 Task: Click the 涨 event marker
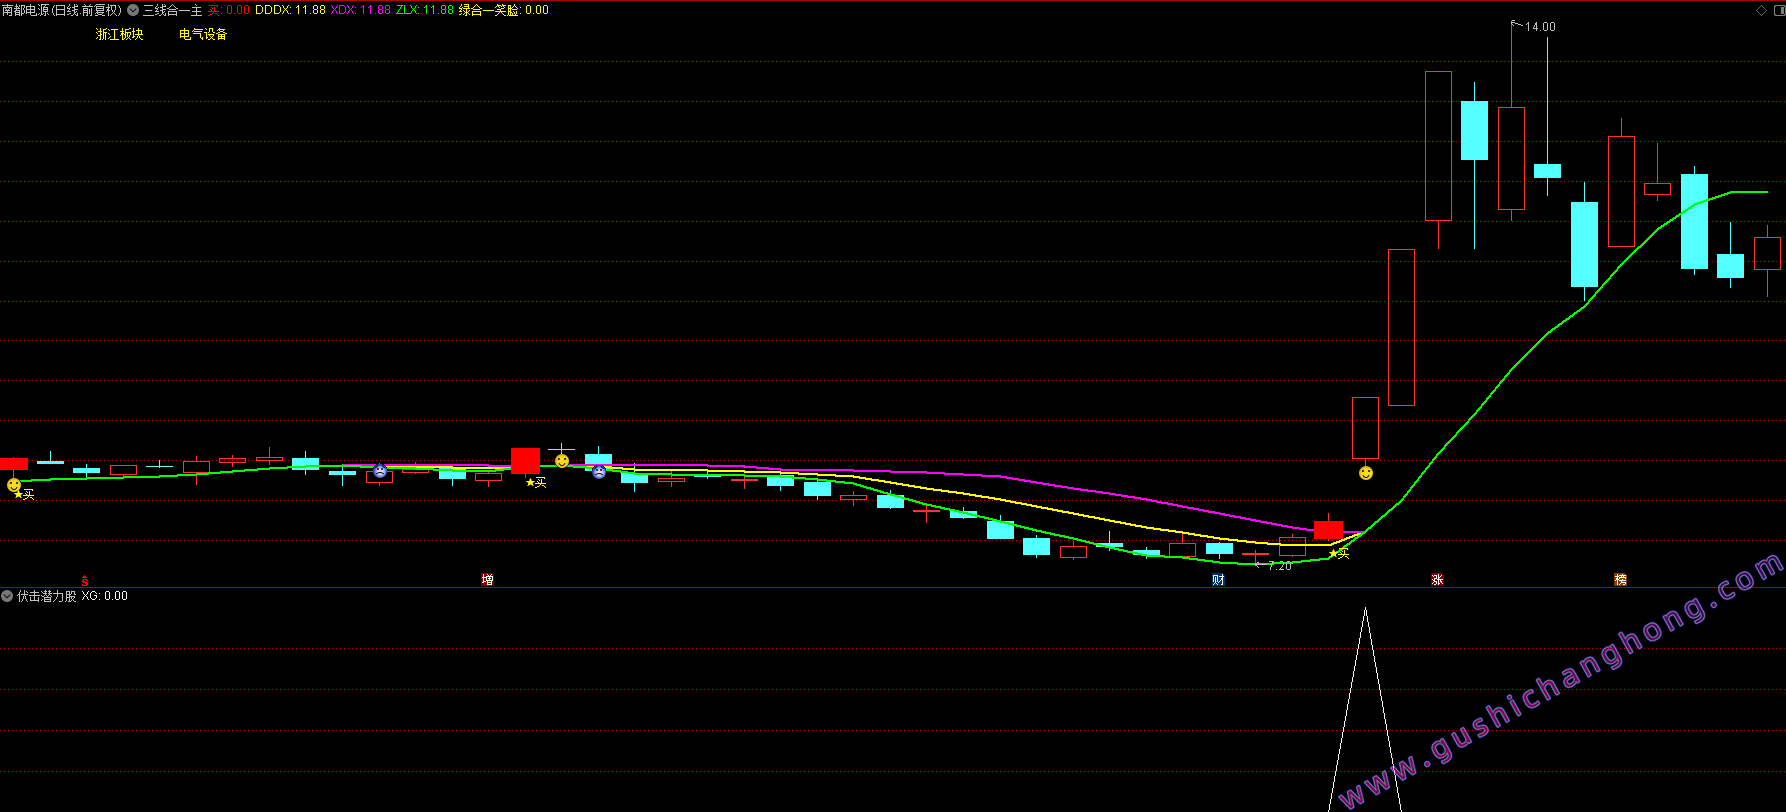coord(1437,580)
